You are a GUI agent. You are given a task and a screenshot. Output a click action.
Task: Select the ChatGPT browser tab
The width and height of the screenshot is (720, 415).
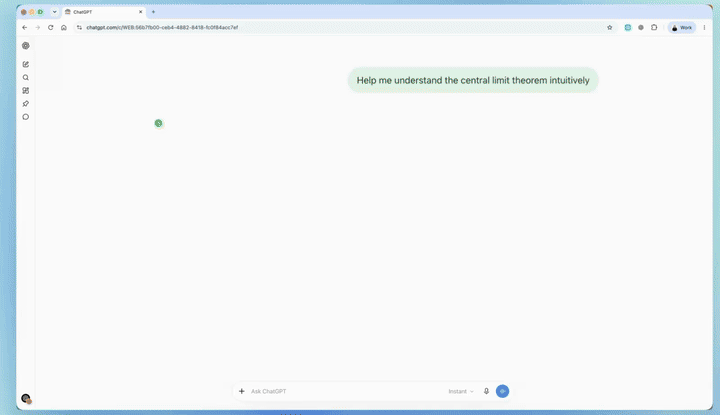[104, 12]
